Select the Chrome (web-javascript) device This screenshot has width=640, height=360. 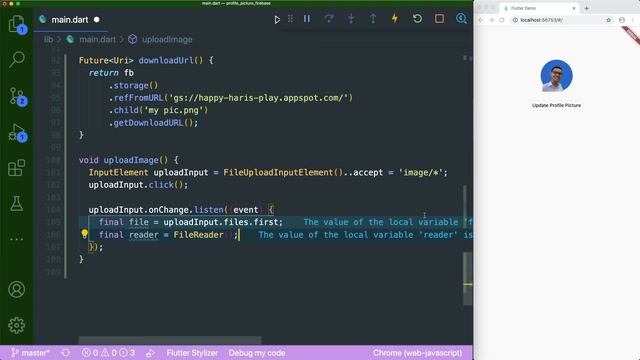click(x=417, y=353)
